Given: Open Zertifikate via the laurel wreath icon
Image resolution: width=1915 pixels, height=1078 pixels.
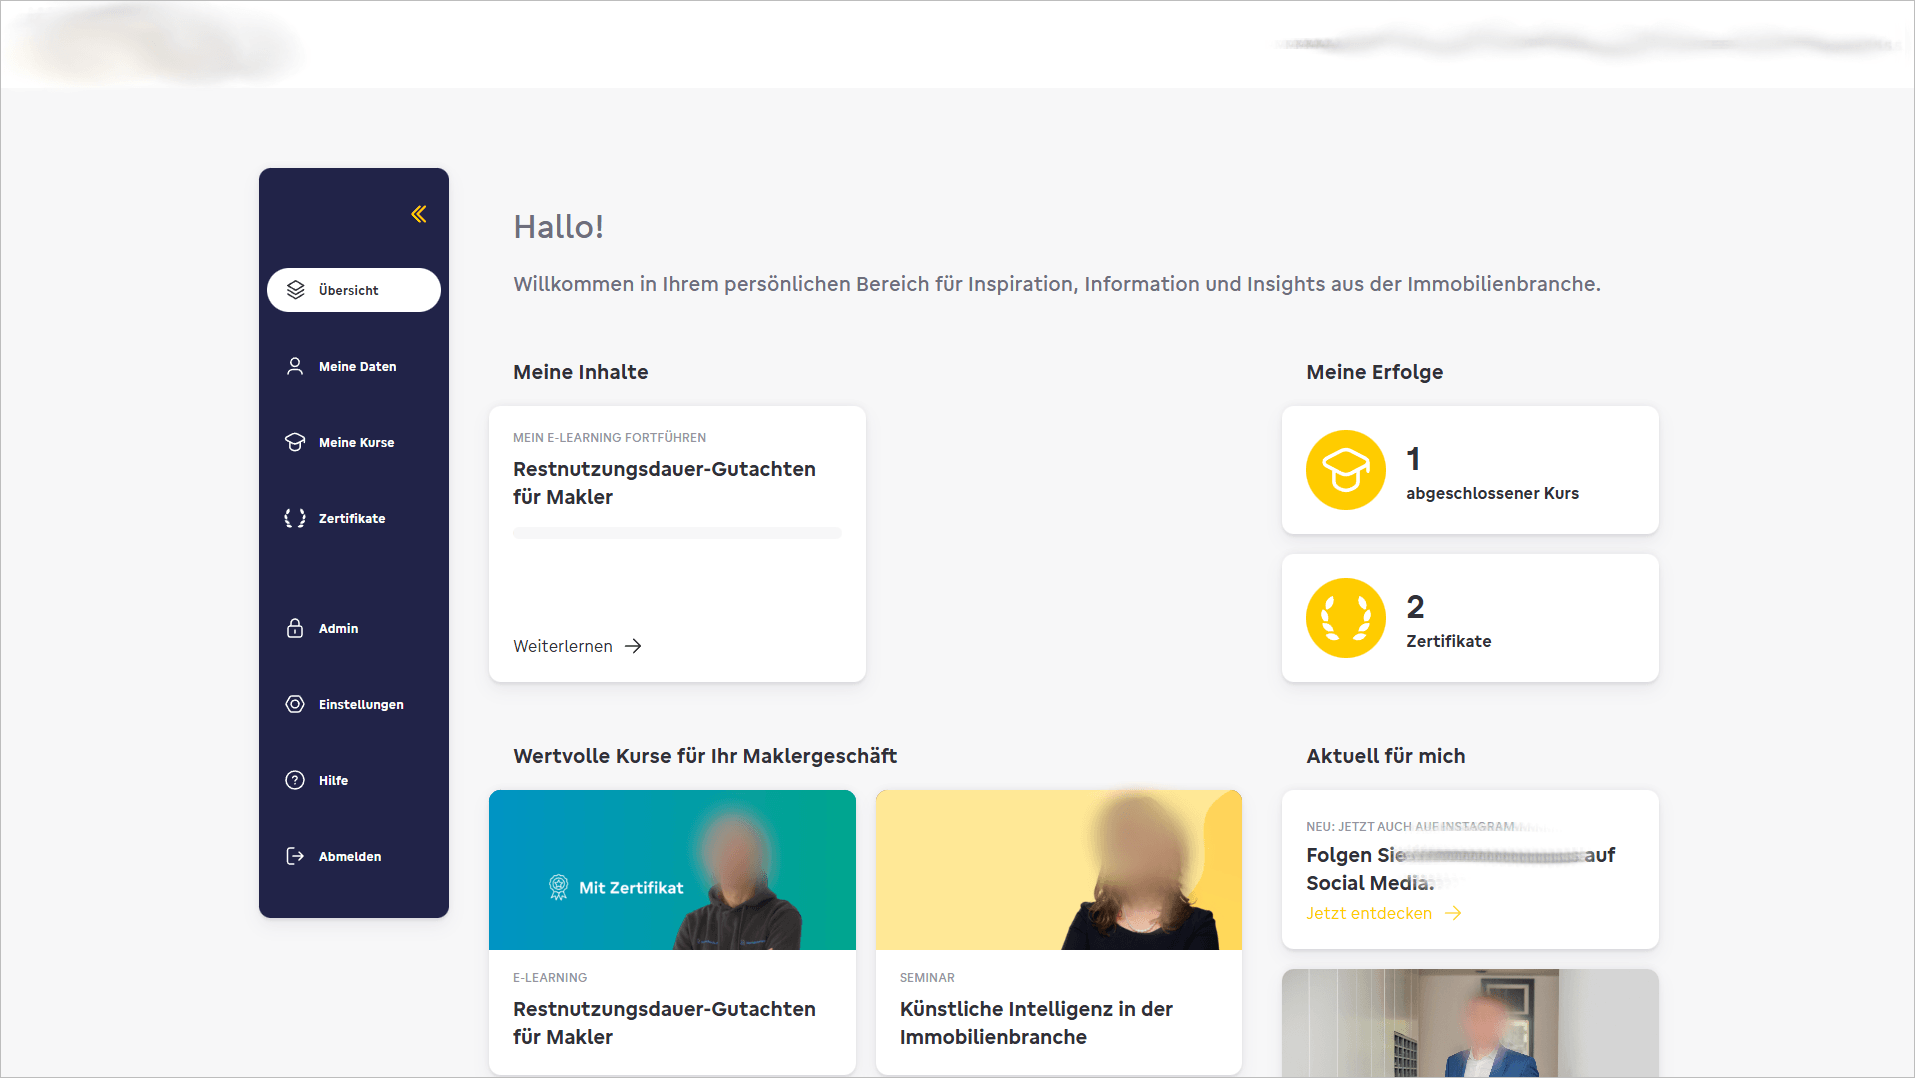Looking at the screenshot, I should 294,518.
